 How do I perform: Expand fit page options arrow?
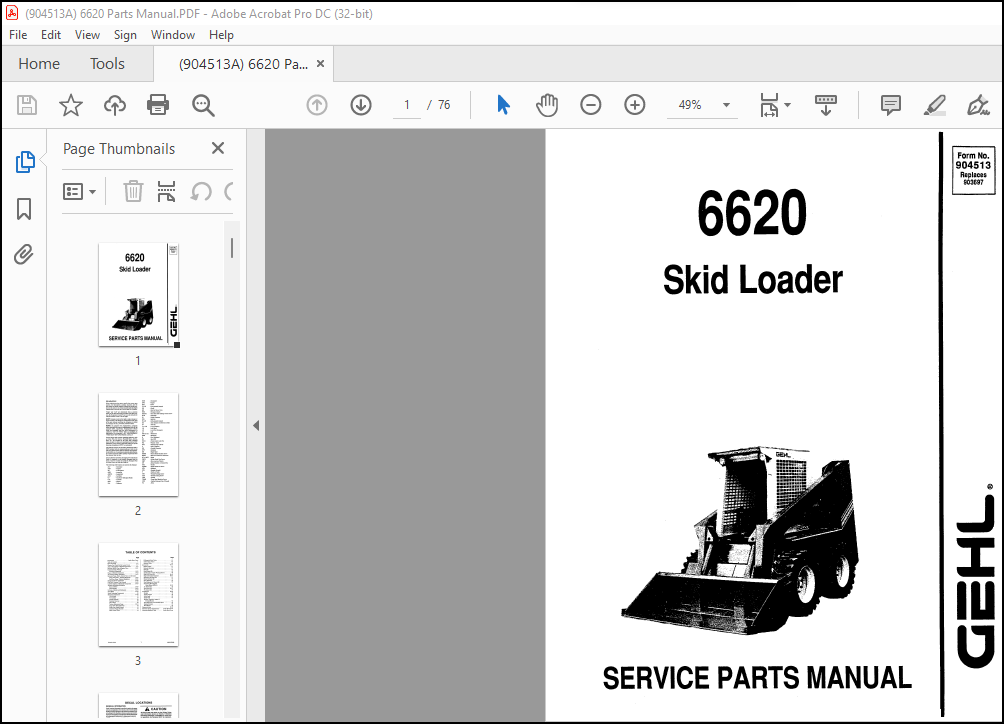click(x=788, y=105)
